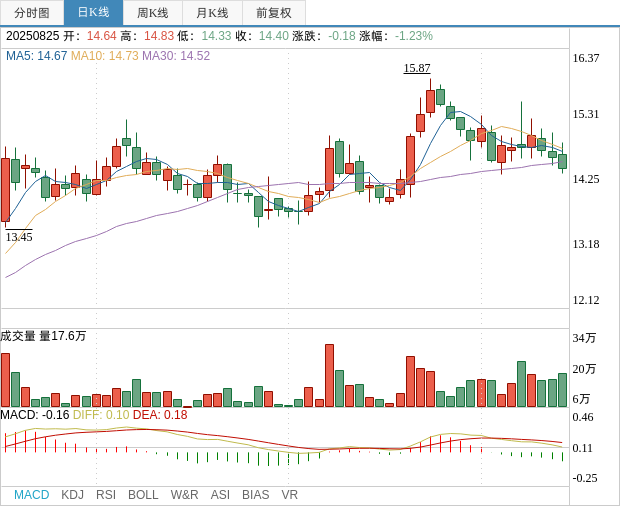Click the DIFF: 0.10 value
This screenshot has width=620, height=506.
point(101,415)
